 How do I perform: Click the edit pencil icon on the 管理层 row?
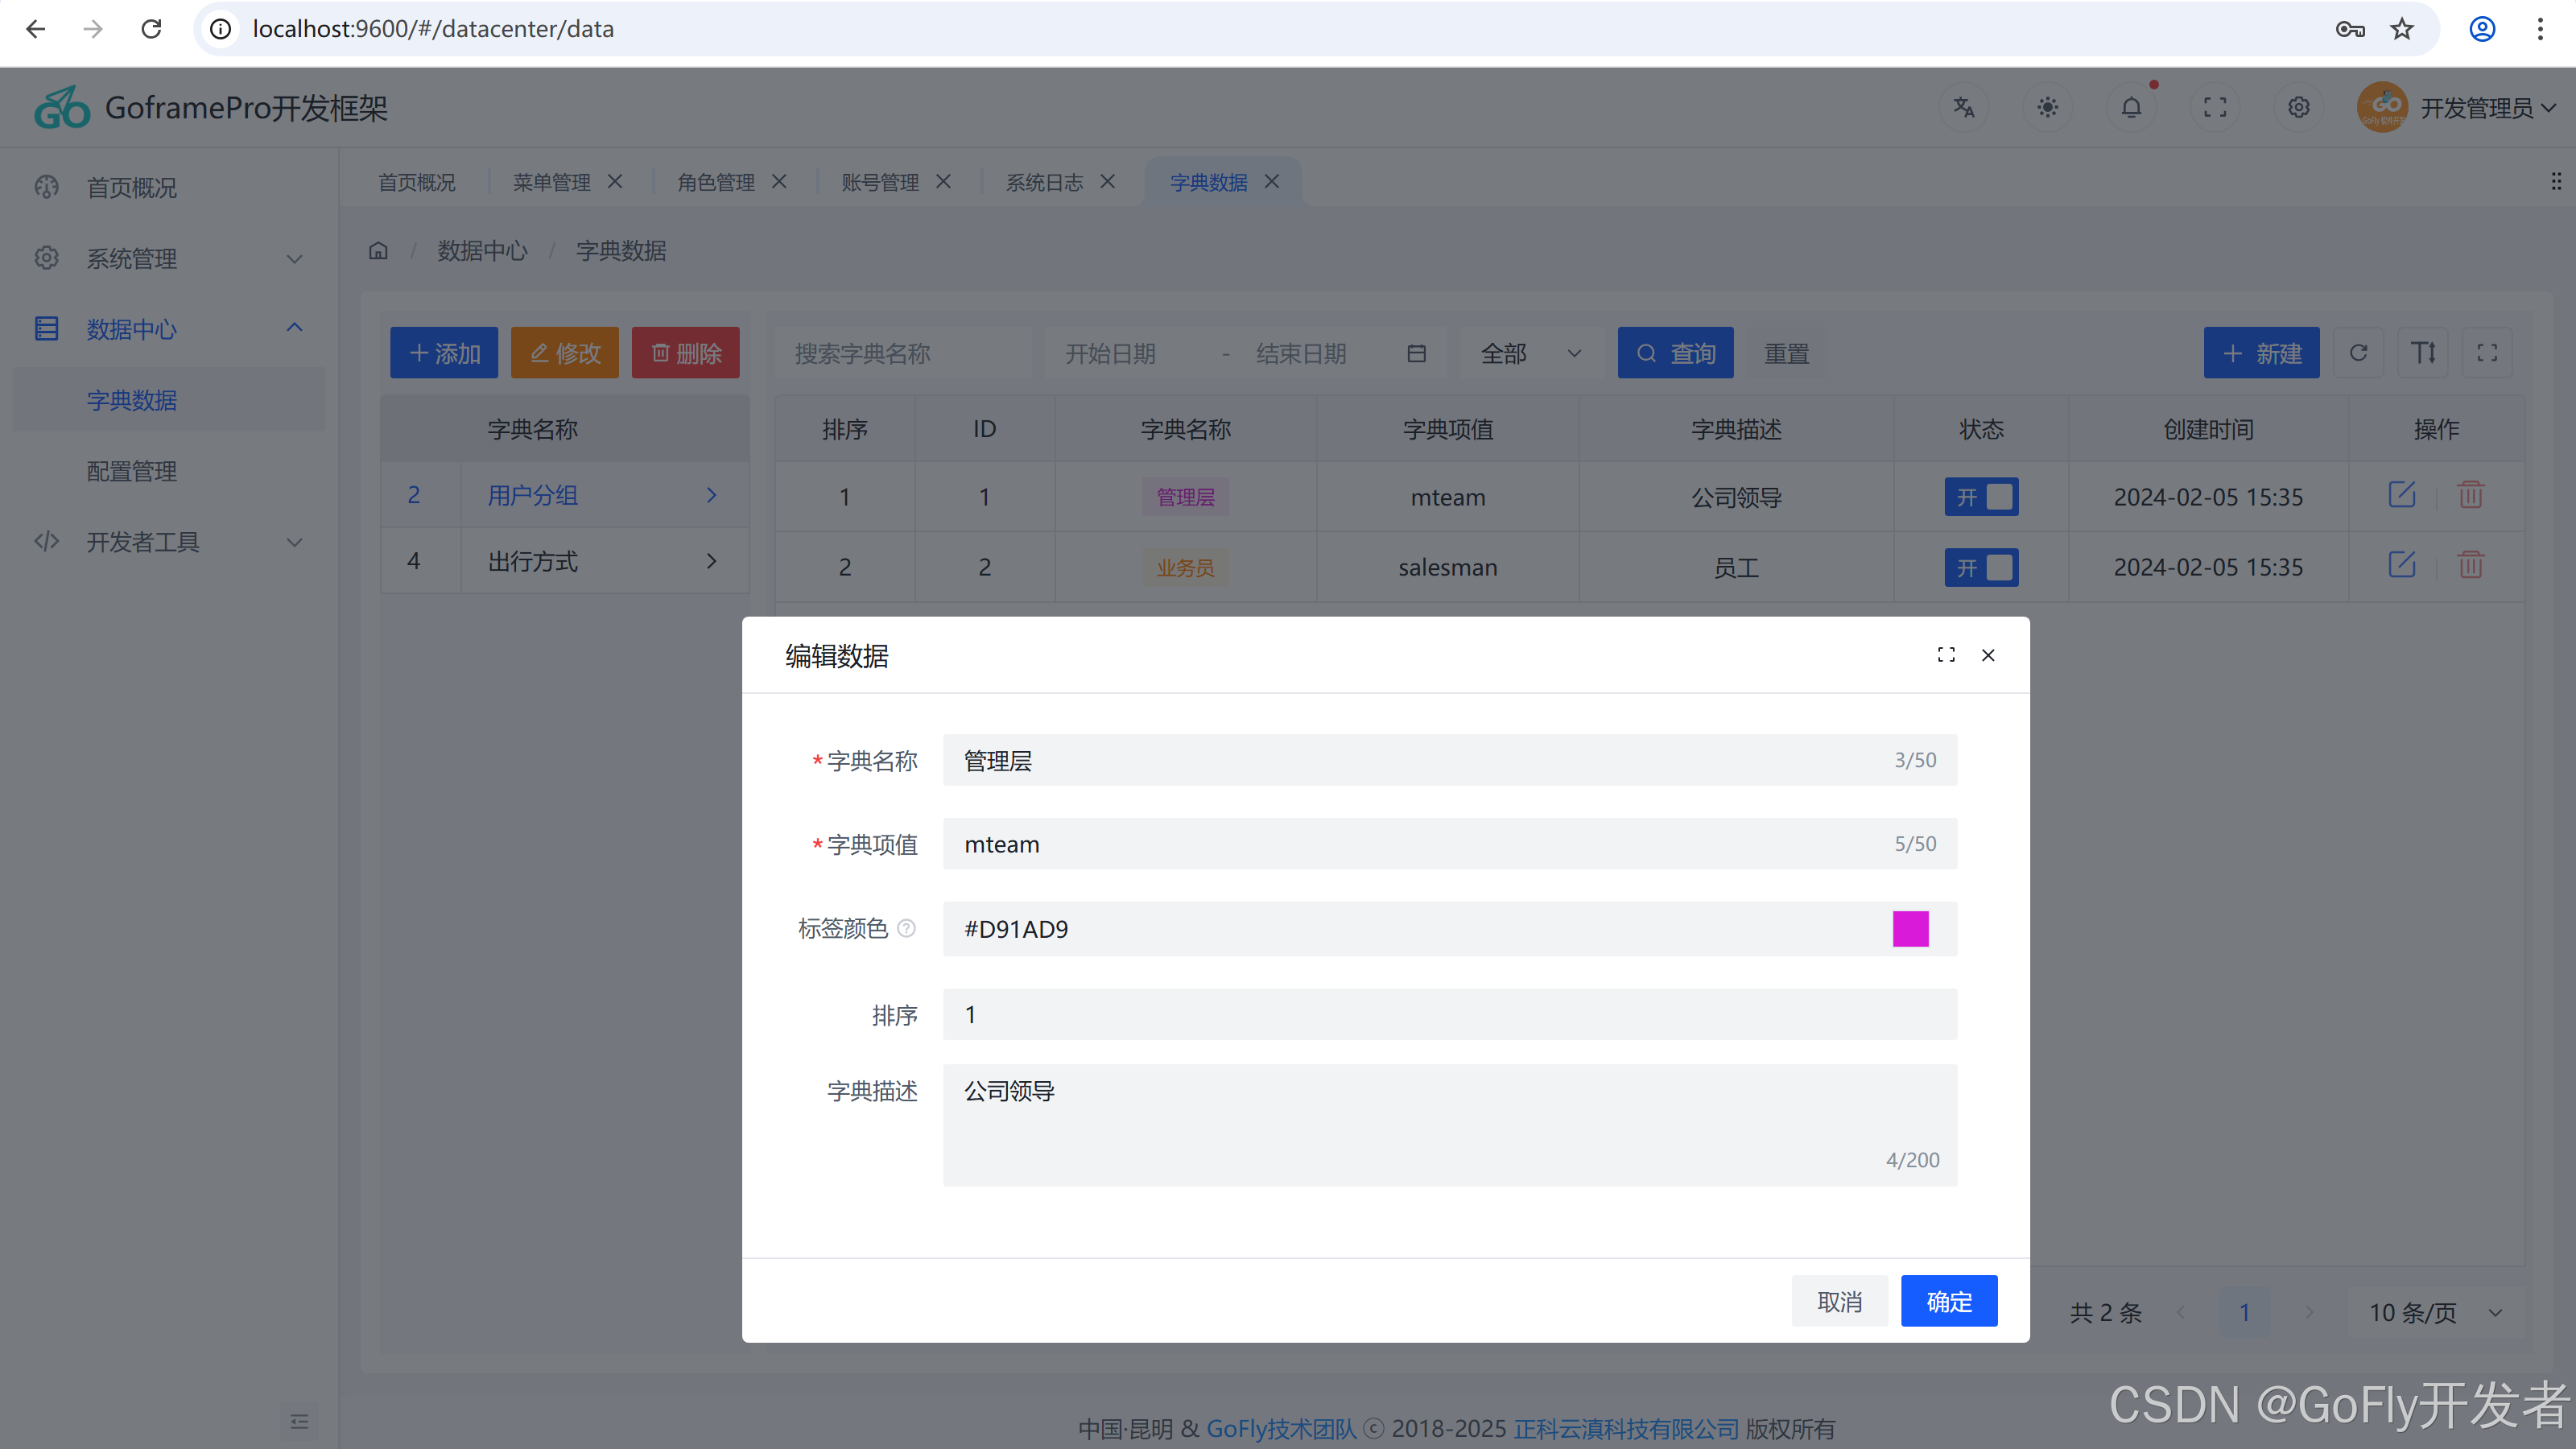(2403, 494)
